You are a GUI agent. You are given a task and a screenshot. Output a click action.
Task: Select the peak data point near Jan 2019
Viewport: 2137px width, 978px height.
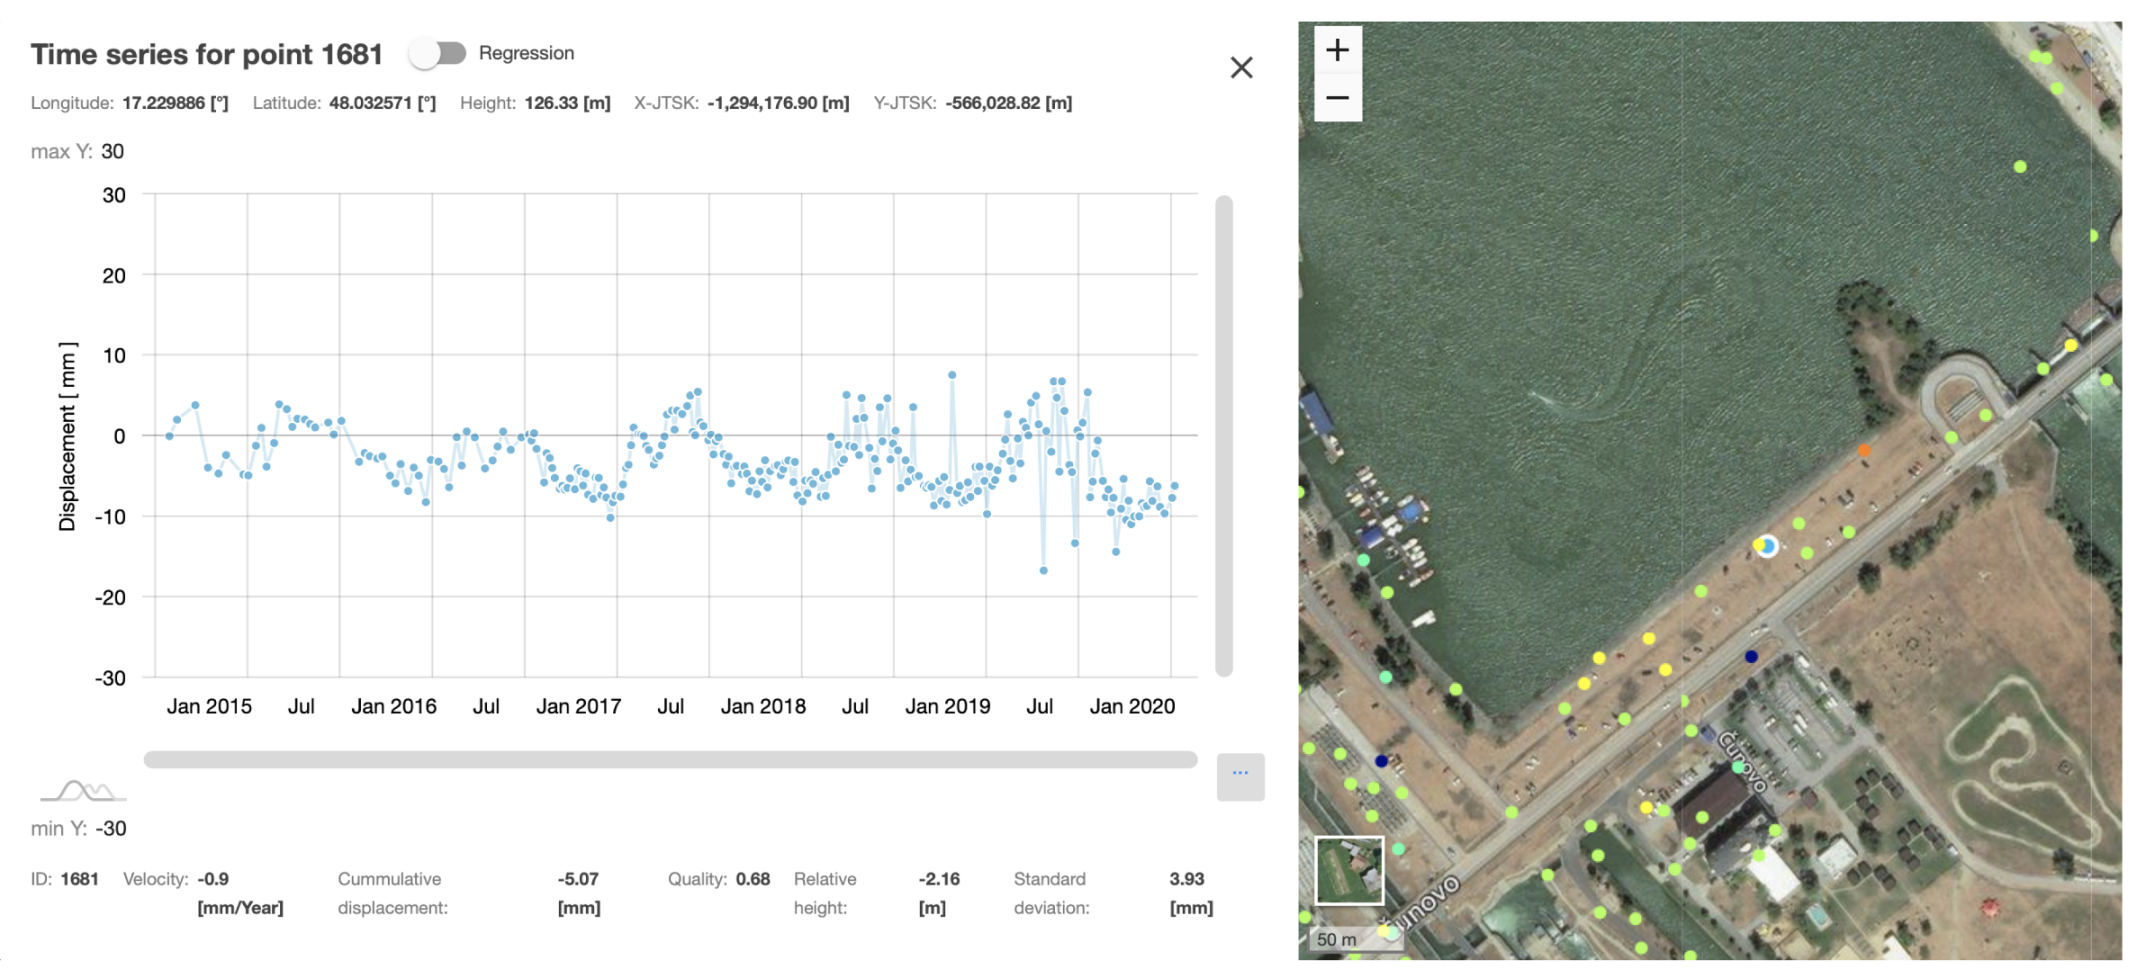tap(950, 373)
